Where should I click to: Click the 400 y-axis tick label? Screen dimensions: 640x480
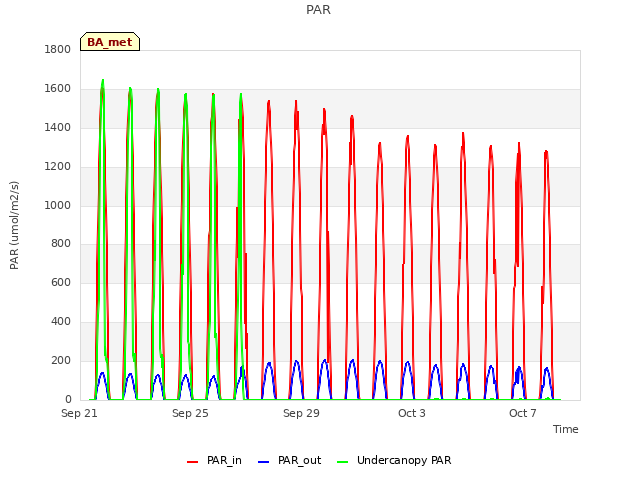tap(61, 322)
